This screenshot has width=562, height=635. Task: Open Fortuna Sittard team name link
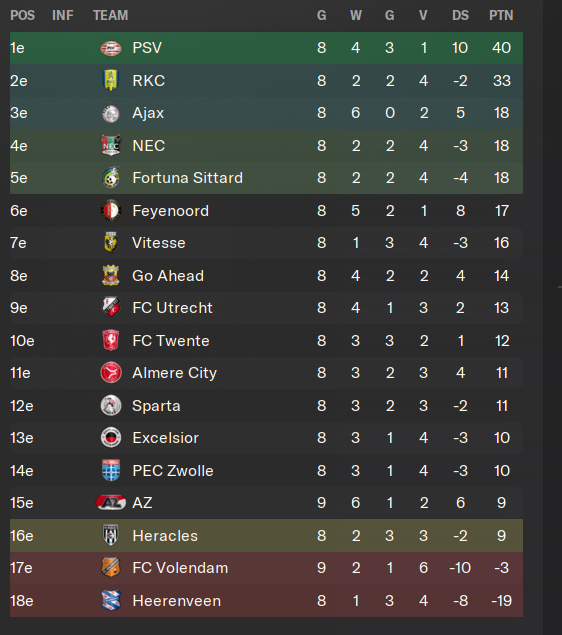187,178
